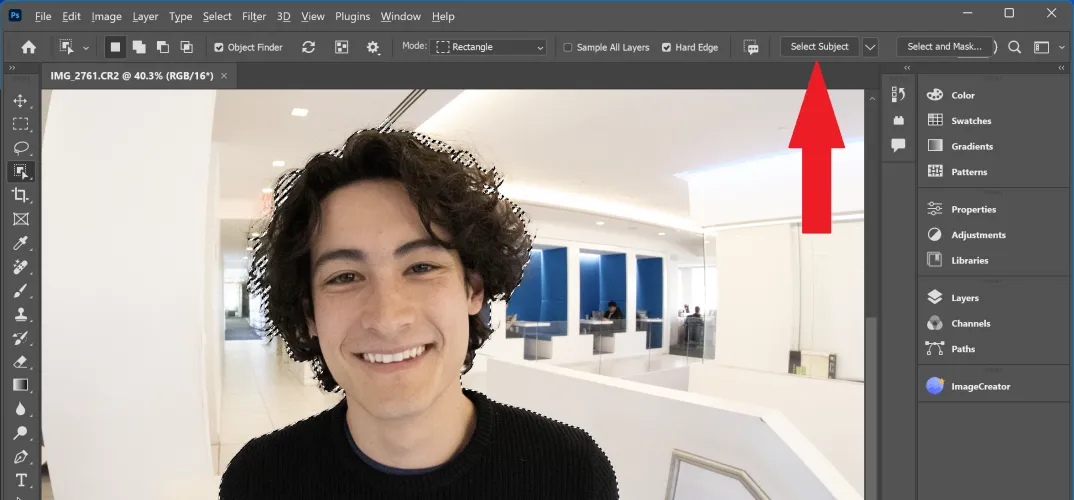Open the Filter menu
This screenshot has height=500, width=1074.
coord(254,16)
